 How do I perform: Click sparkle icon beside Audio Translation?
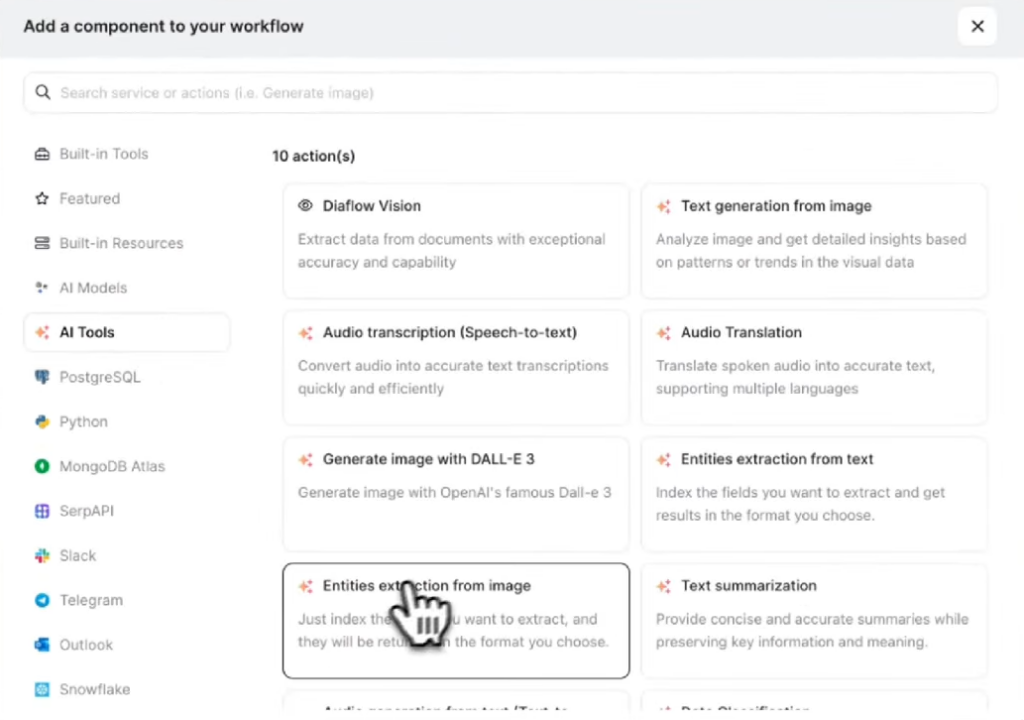[x=664, y=333]
